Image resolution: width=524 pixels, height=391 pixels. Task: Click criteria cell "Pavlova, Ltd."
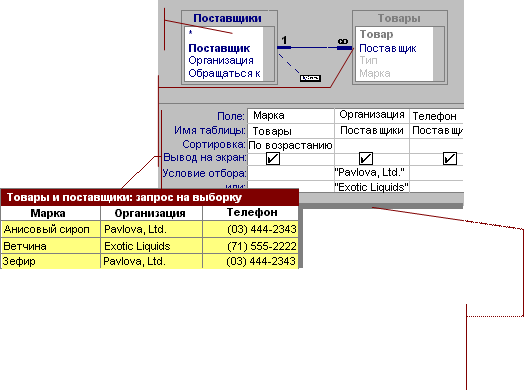tap(372, 173)
